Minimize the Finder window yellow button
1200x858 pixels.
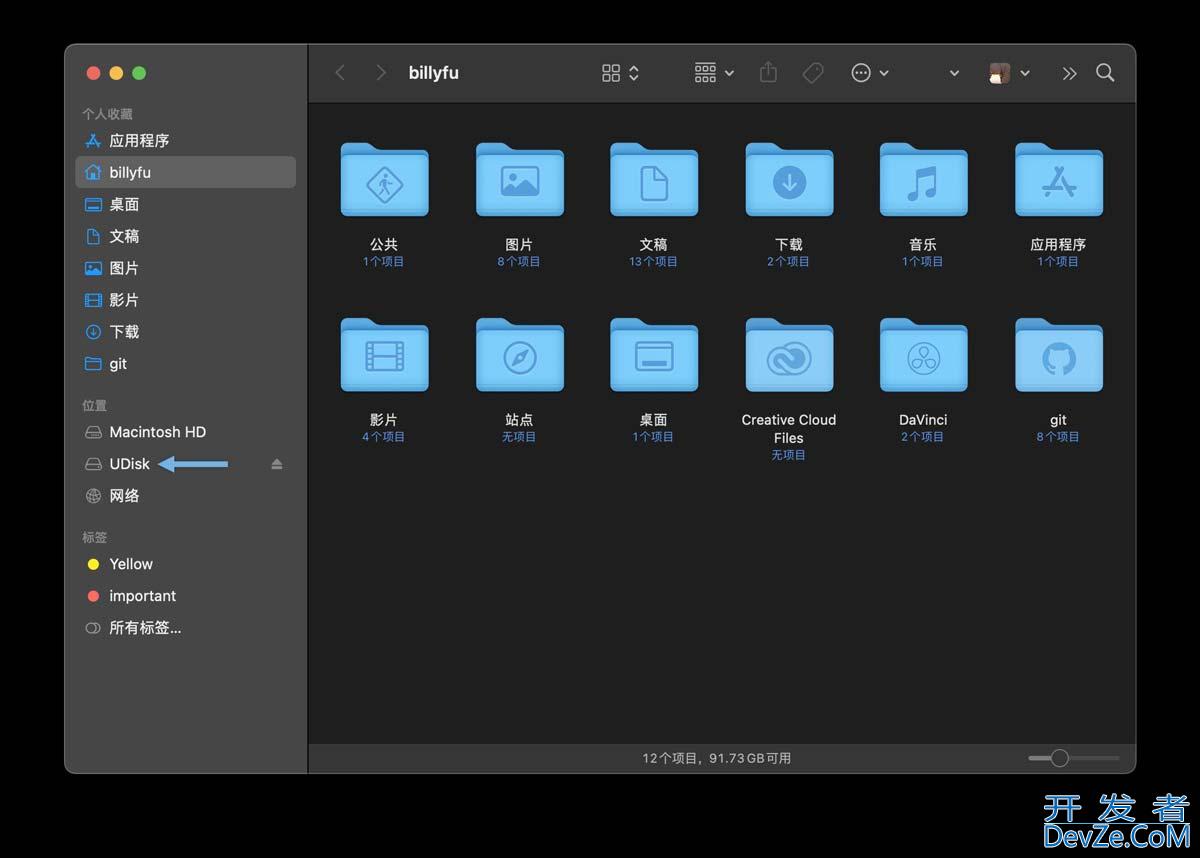pyautogui.click(x=116, y=73)
